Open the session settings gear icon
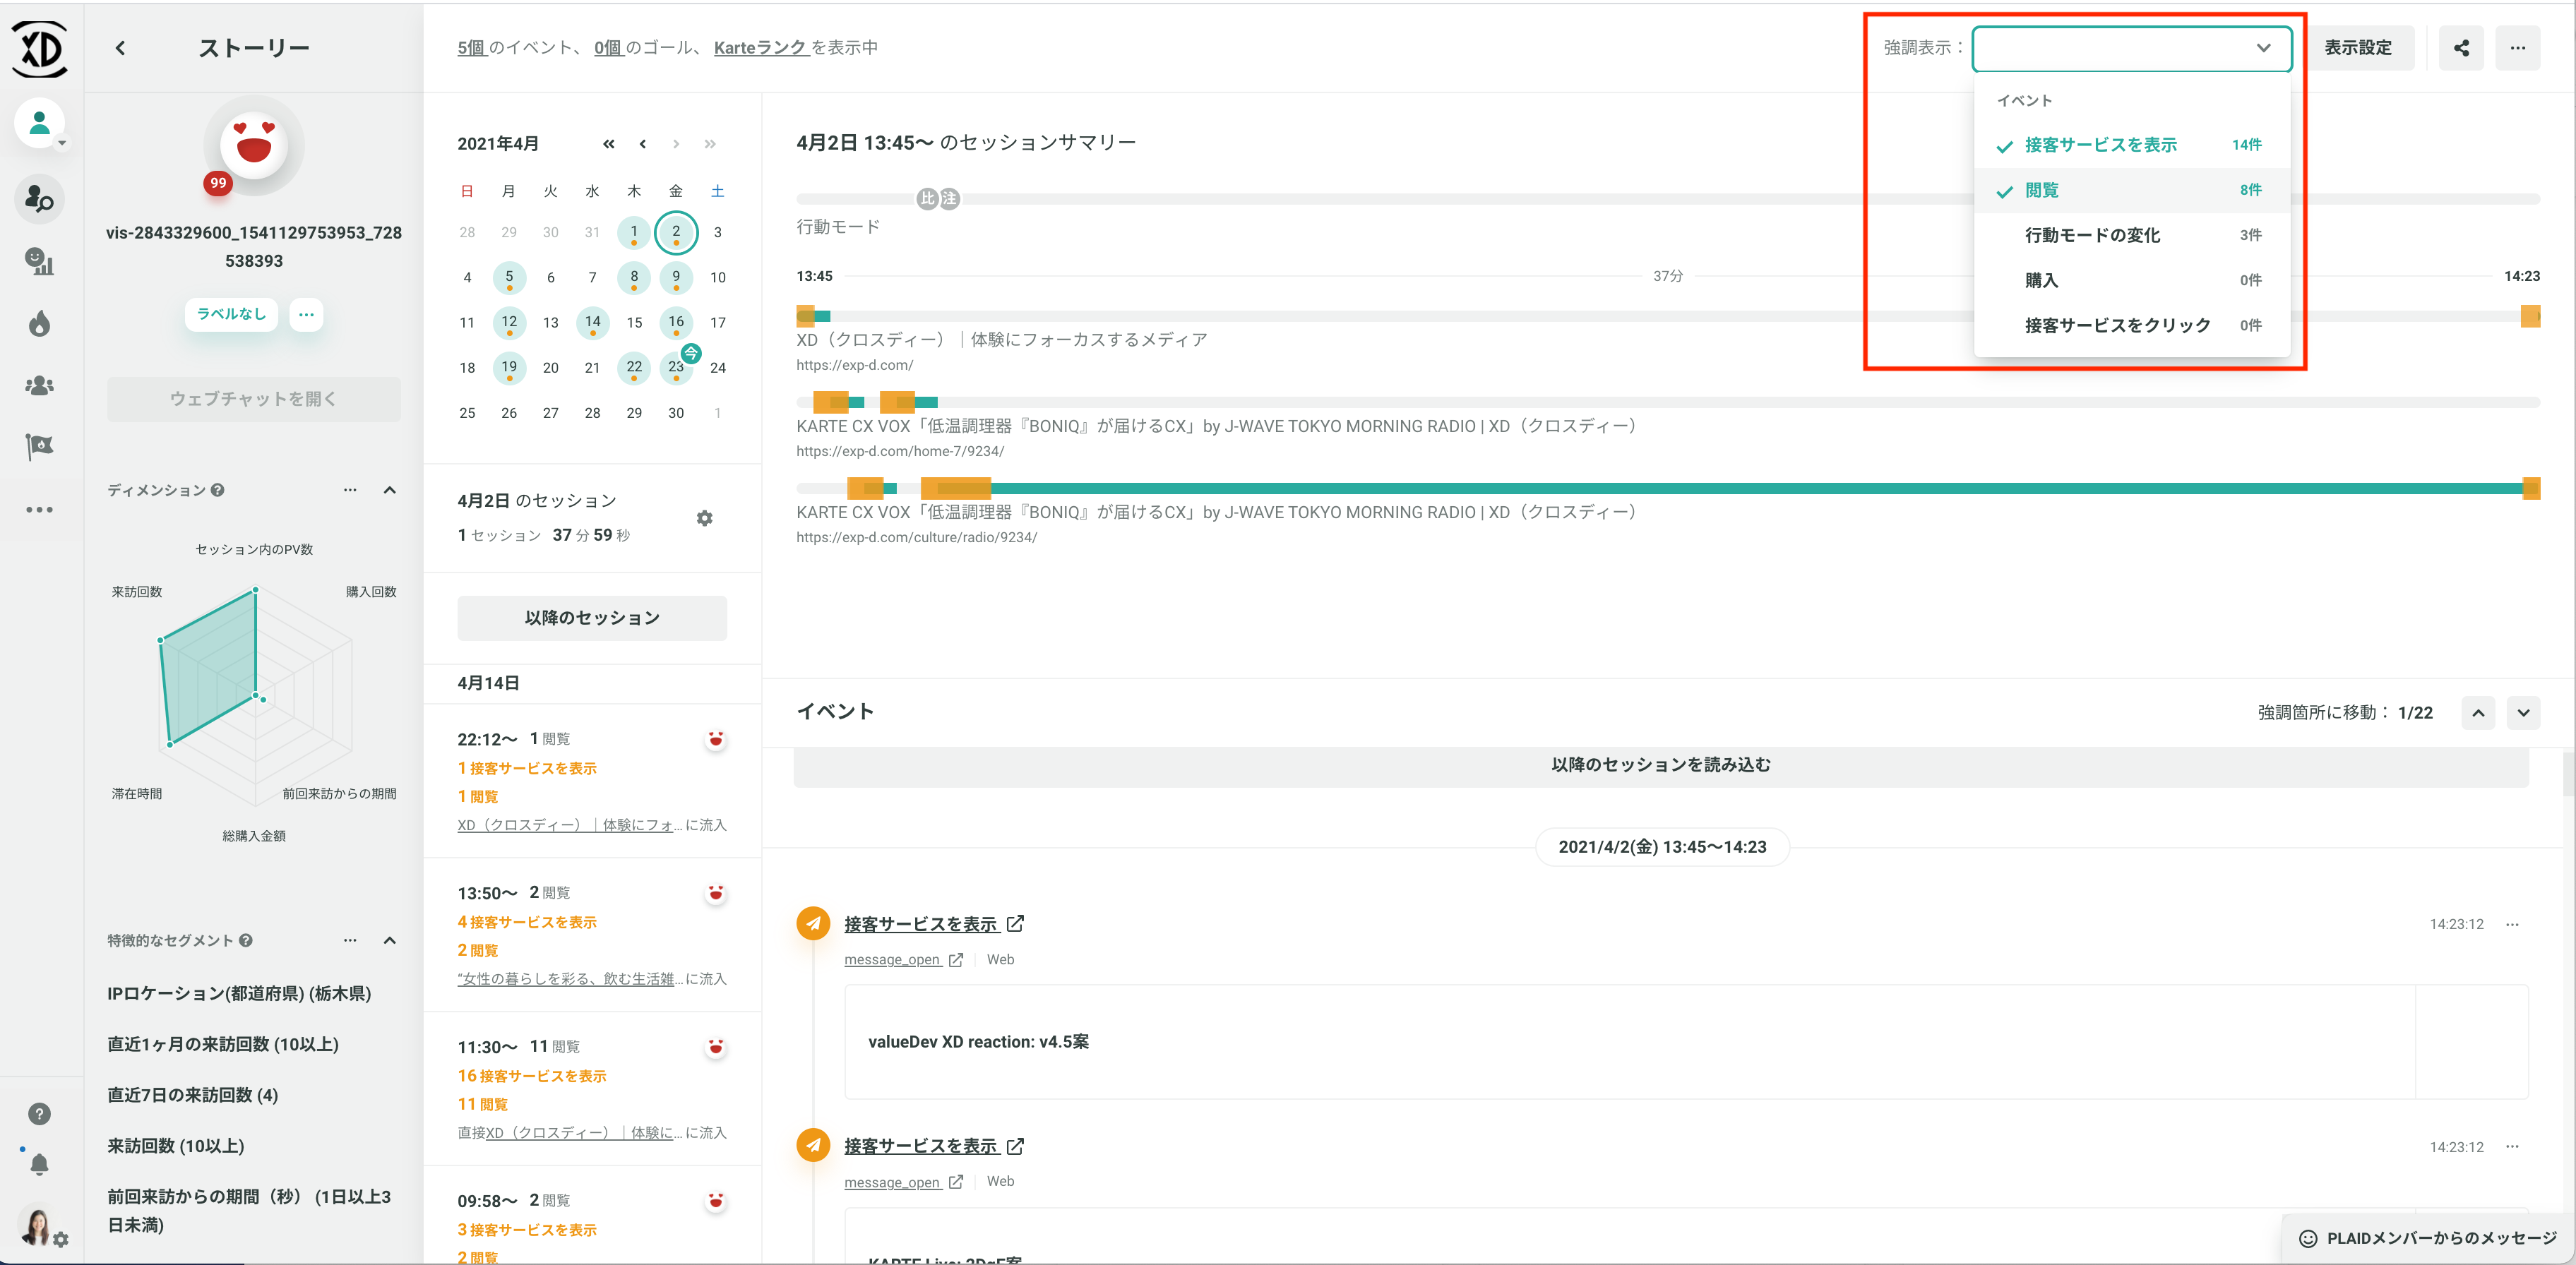2576x1265 pixels. tap(704, 518)
